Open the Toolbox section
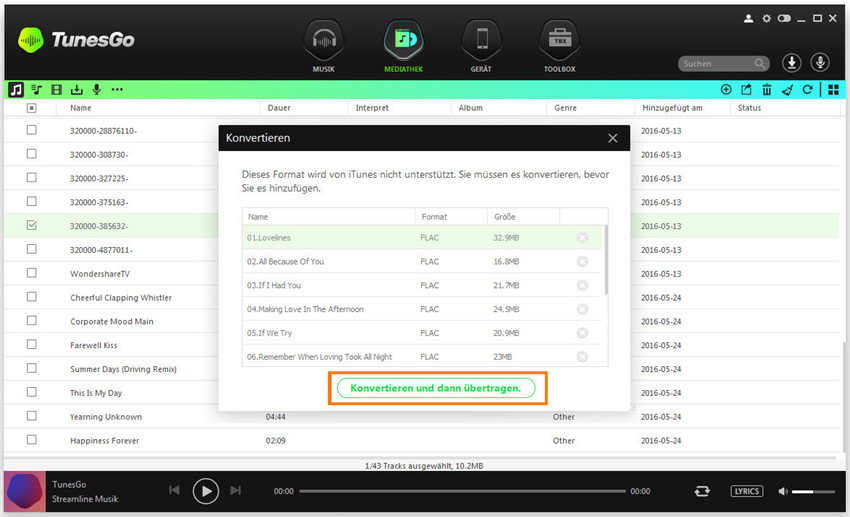Image resolution: width=850 pixels, height=517 pixels. point(558,46)
